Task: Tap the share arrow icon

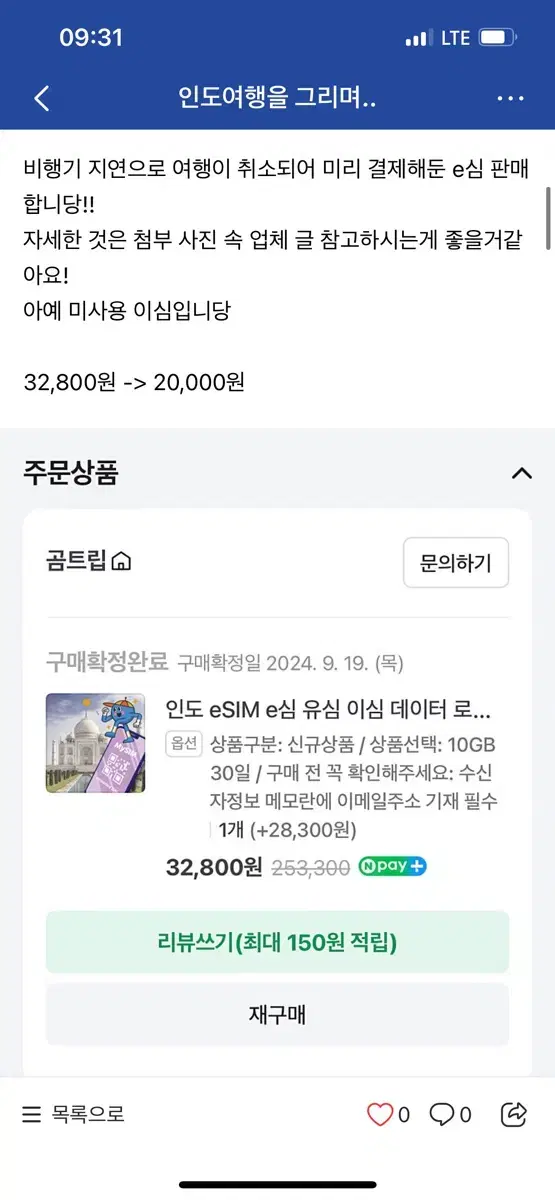Action: (x=515, y=1113)
